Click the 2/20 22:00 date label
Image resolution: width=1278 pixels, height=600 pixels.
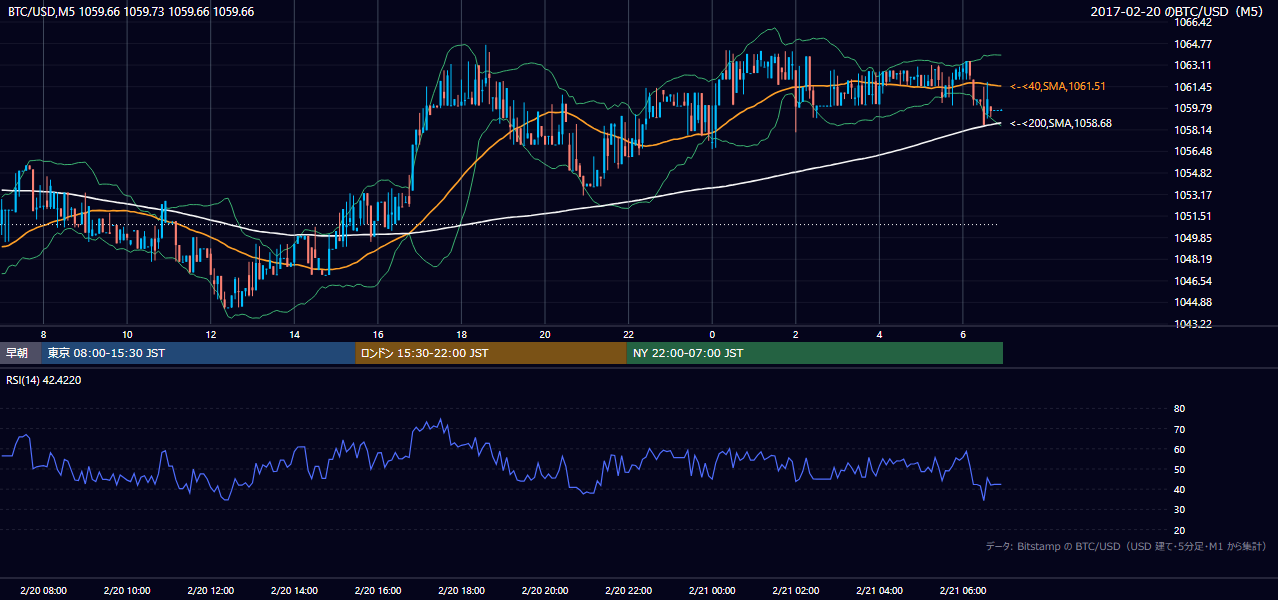click(628, 591)
